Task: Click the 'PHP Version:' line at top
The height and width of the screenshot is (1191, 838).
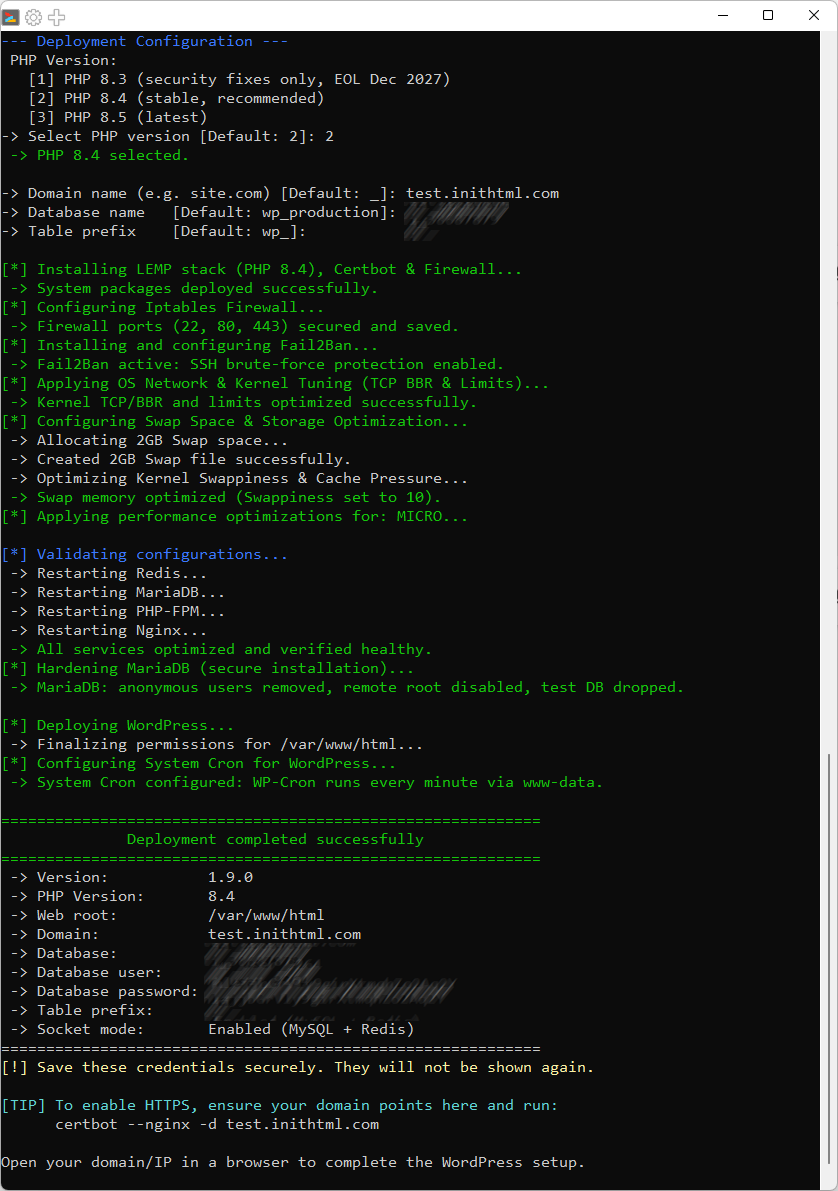Action: tap(64, 60)
